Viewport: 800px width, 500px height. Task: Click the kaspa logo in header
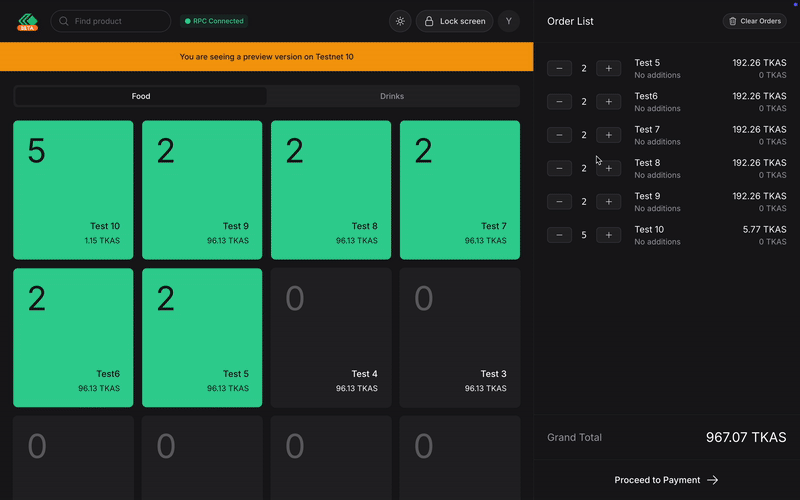point(27,21)
